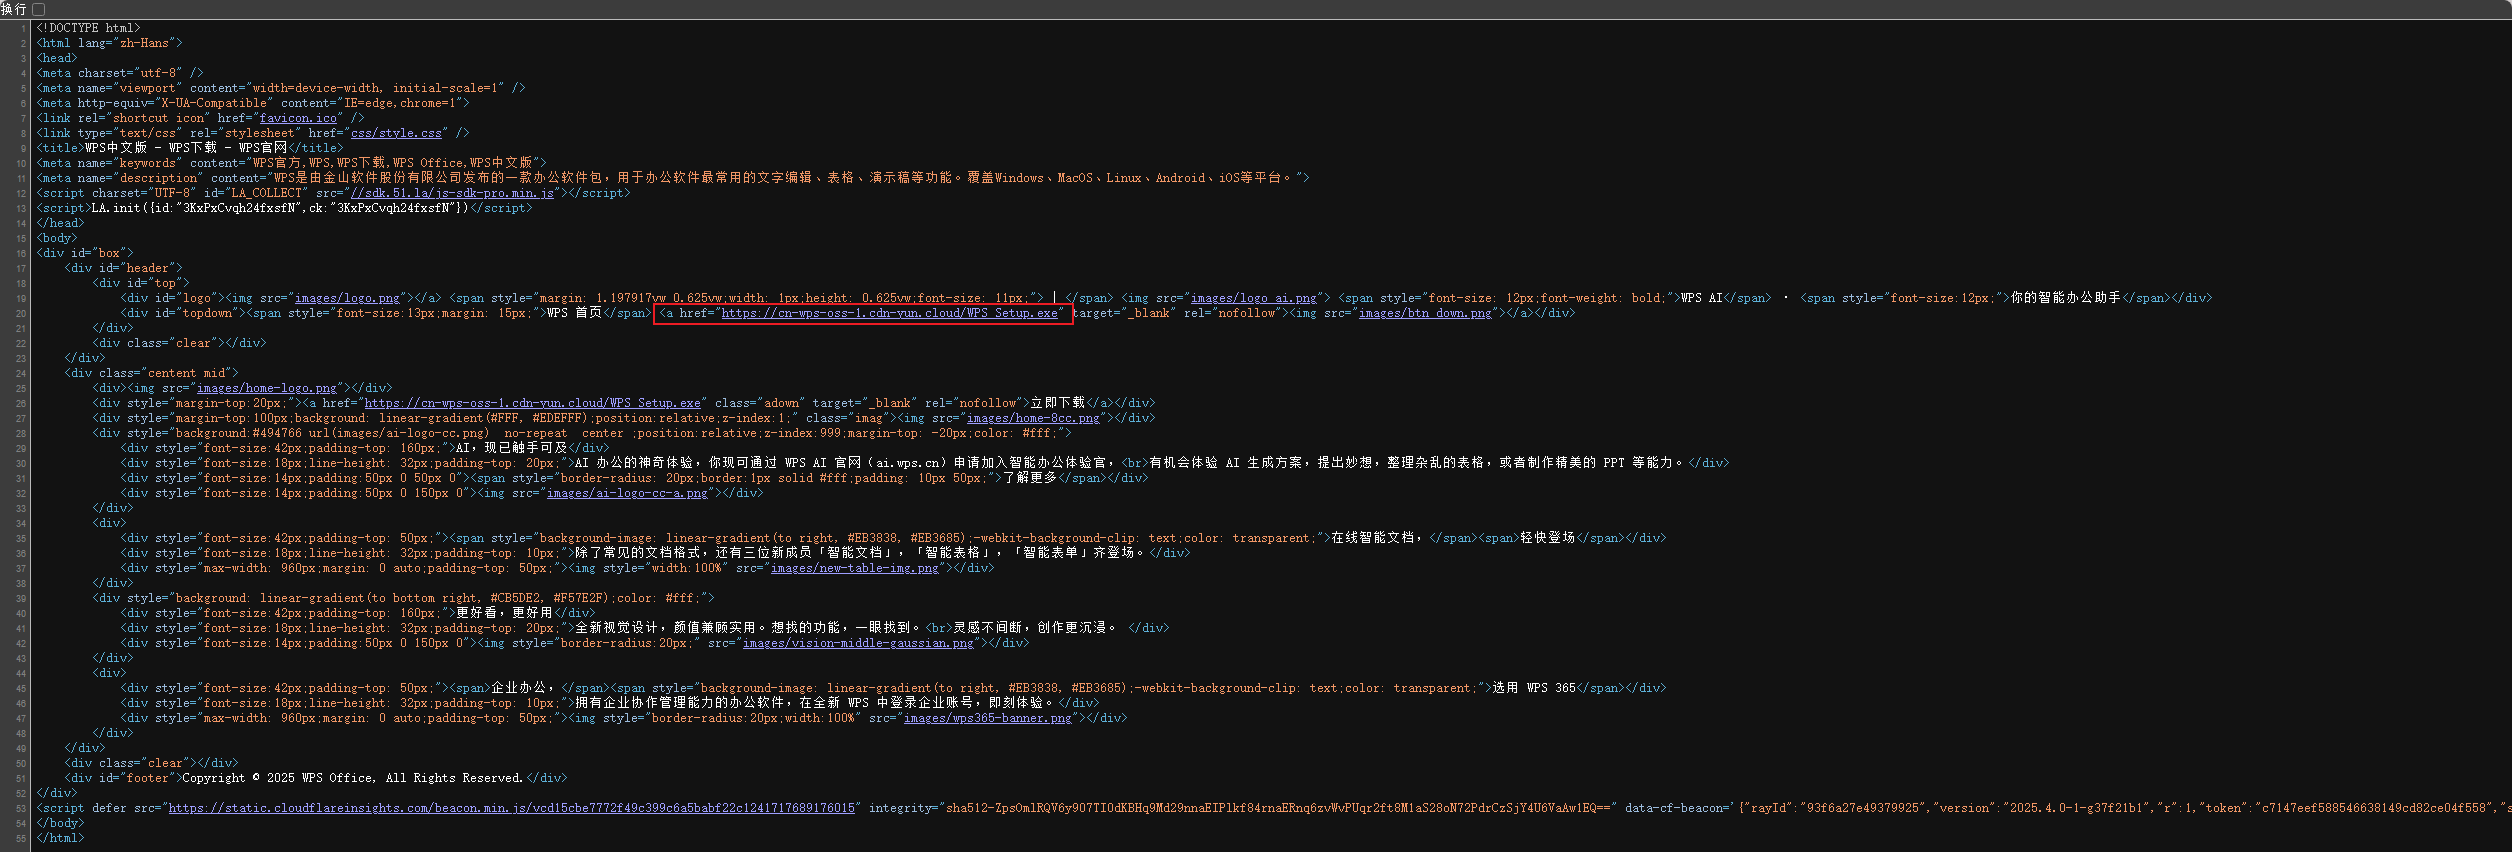This screenshot has height=852, width=2512.
Task: Click the 立即下载 anchor text
Action: (x=1058, y=403)
